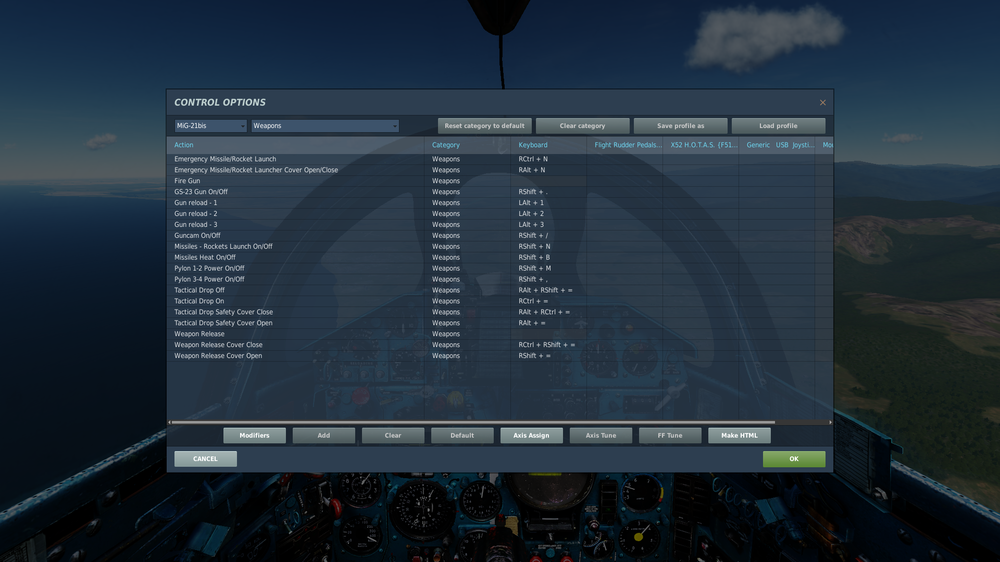1000x562 pixels.
Task: Click the Axis Assign button
Action: pyautogui.click(x=531, y=436)
